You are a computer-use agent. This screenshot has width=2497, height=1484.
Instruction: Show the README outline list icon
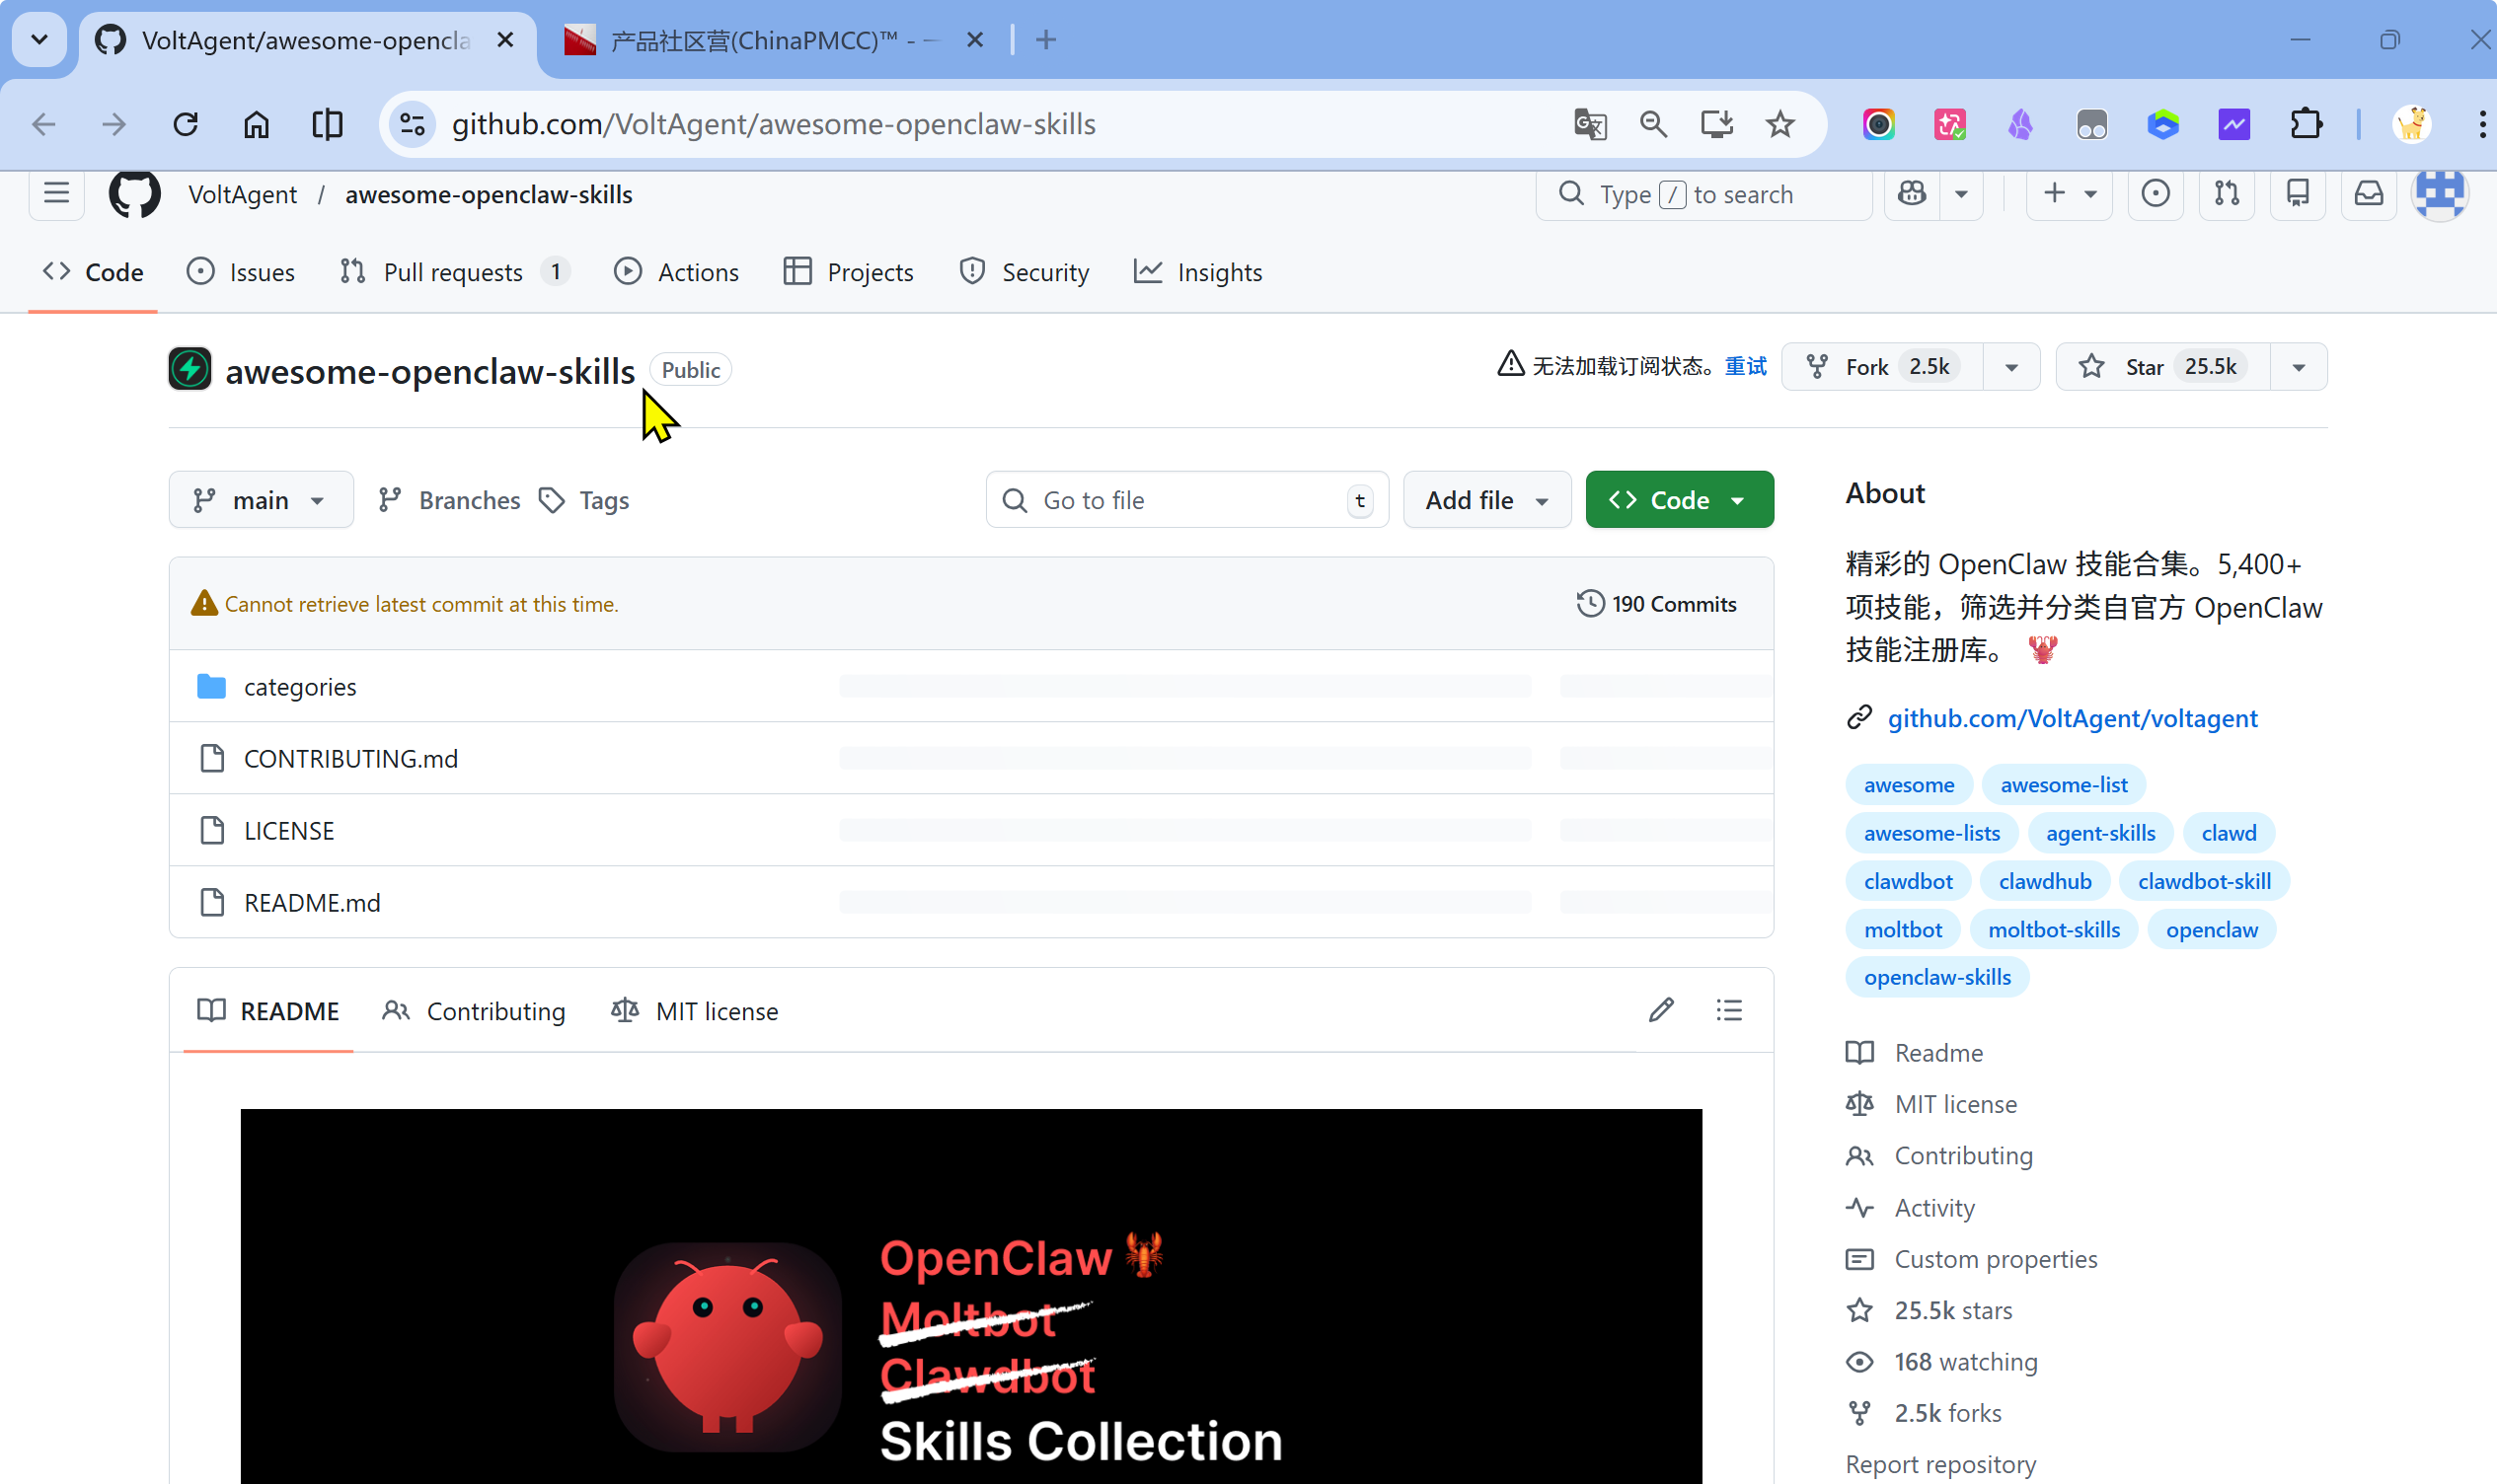coord(1729,1010)
